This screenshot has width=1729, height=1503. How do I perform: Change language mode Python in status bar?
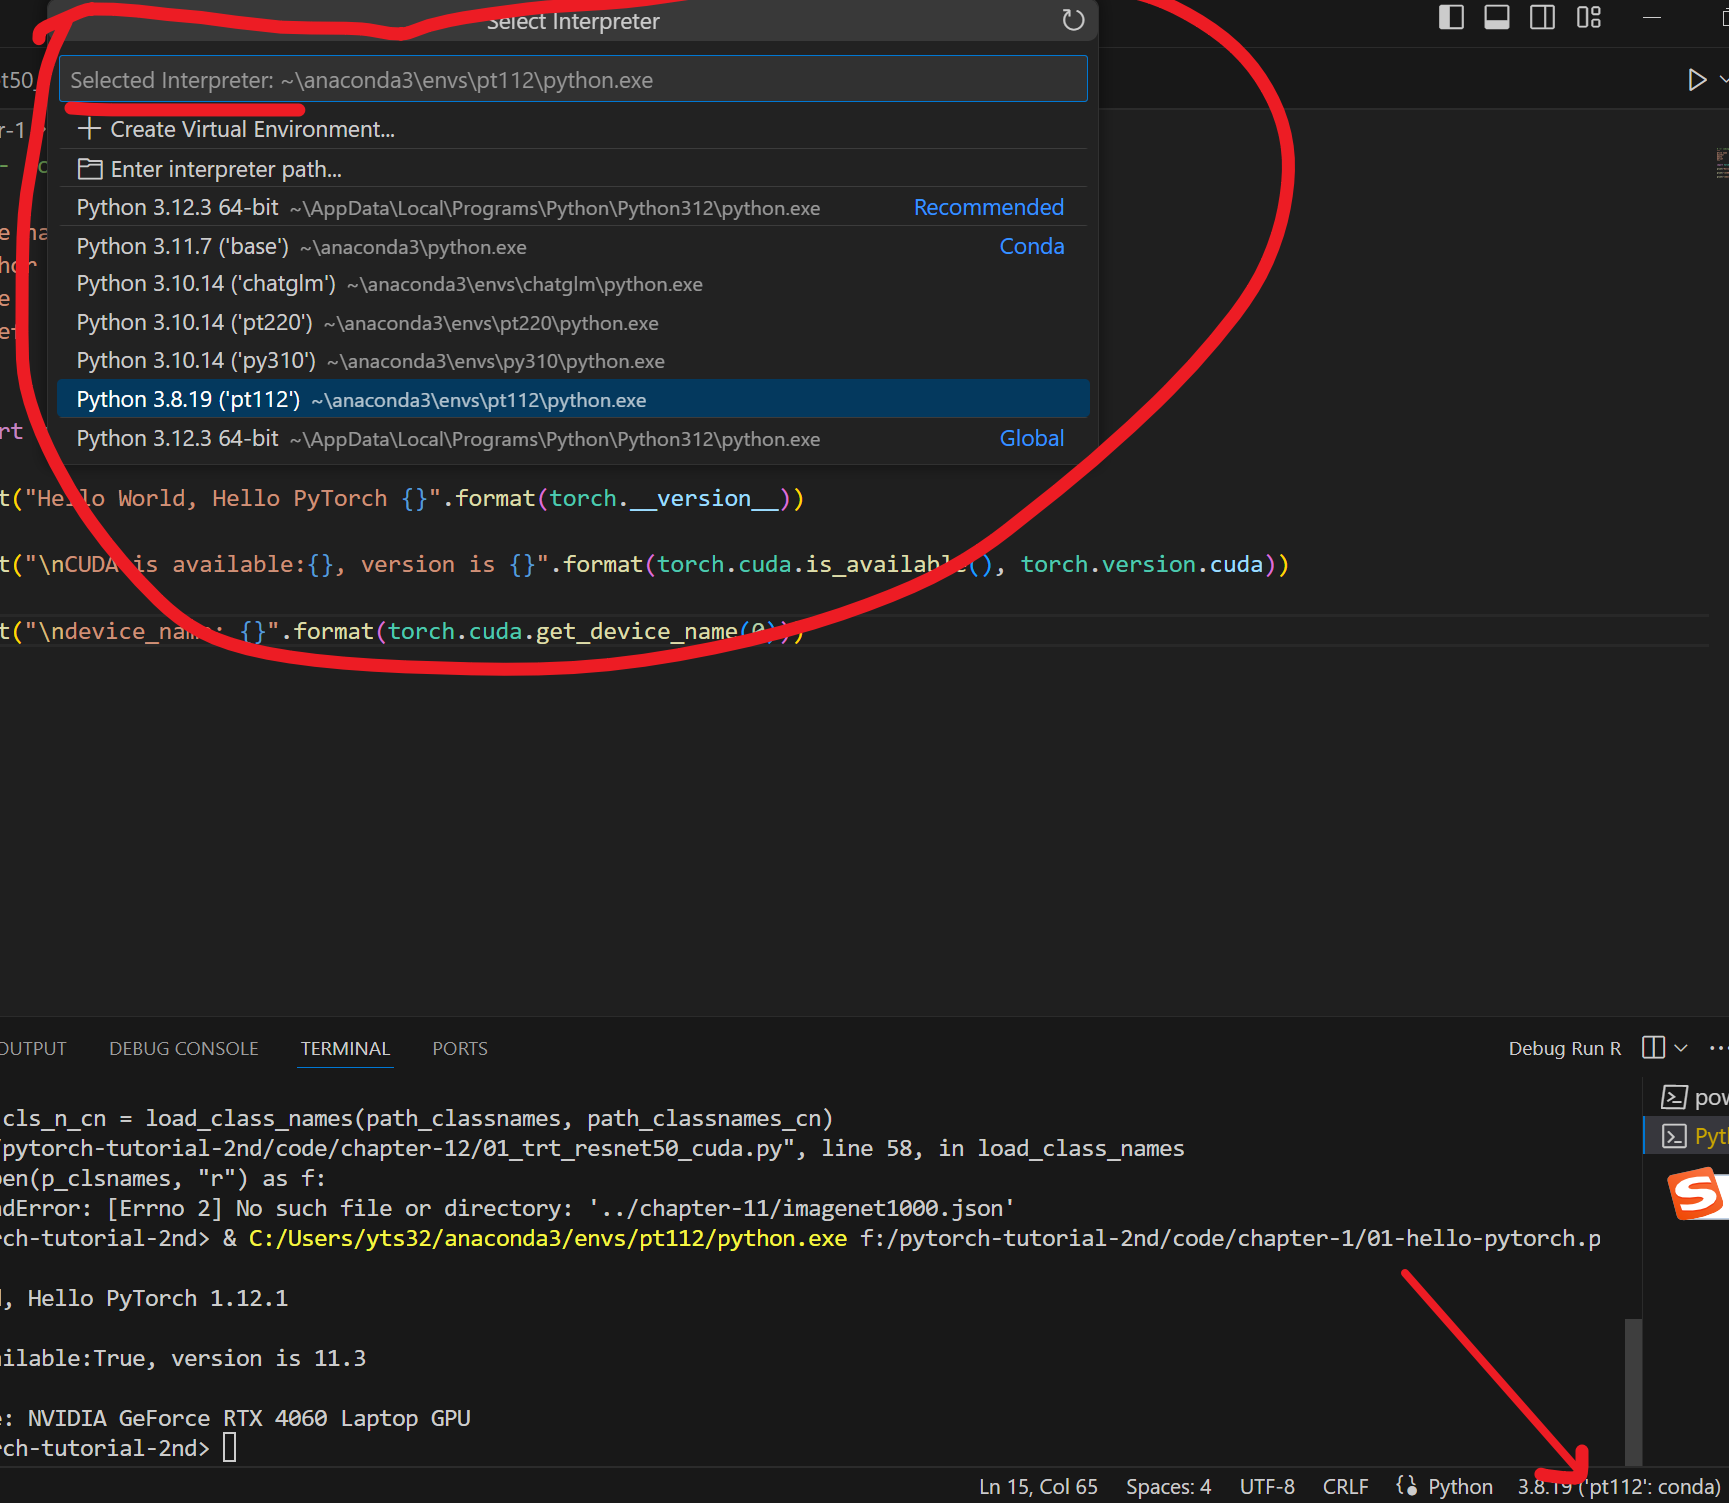coord(1460,1487)
